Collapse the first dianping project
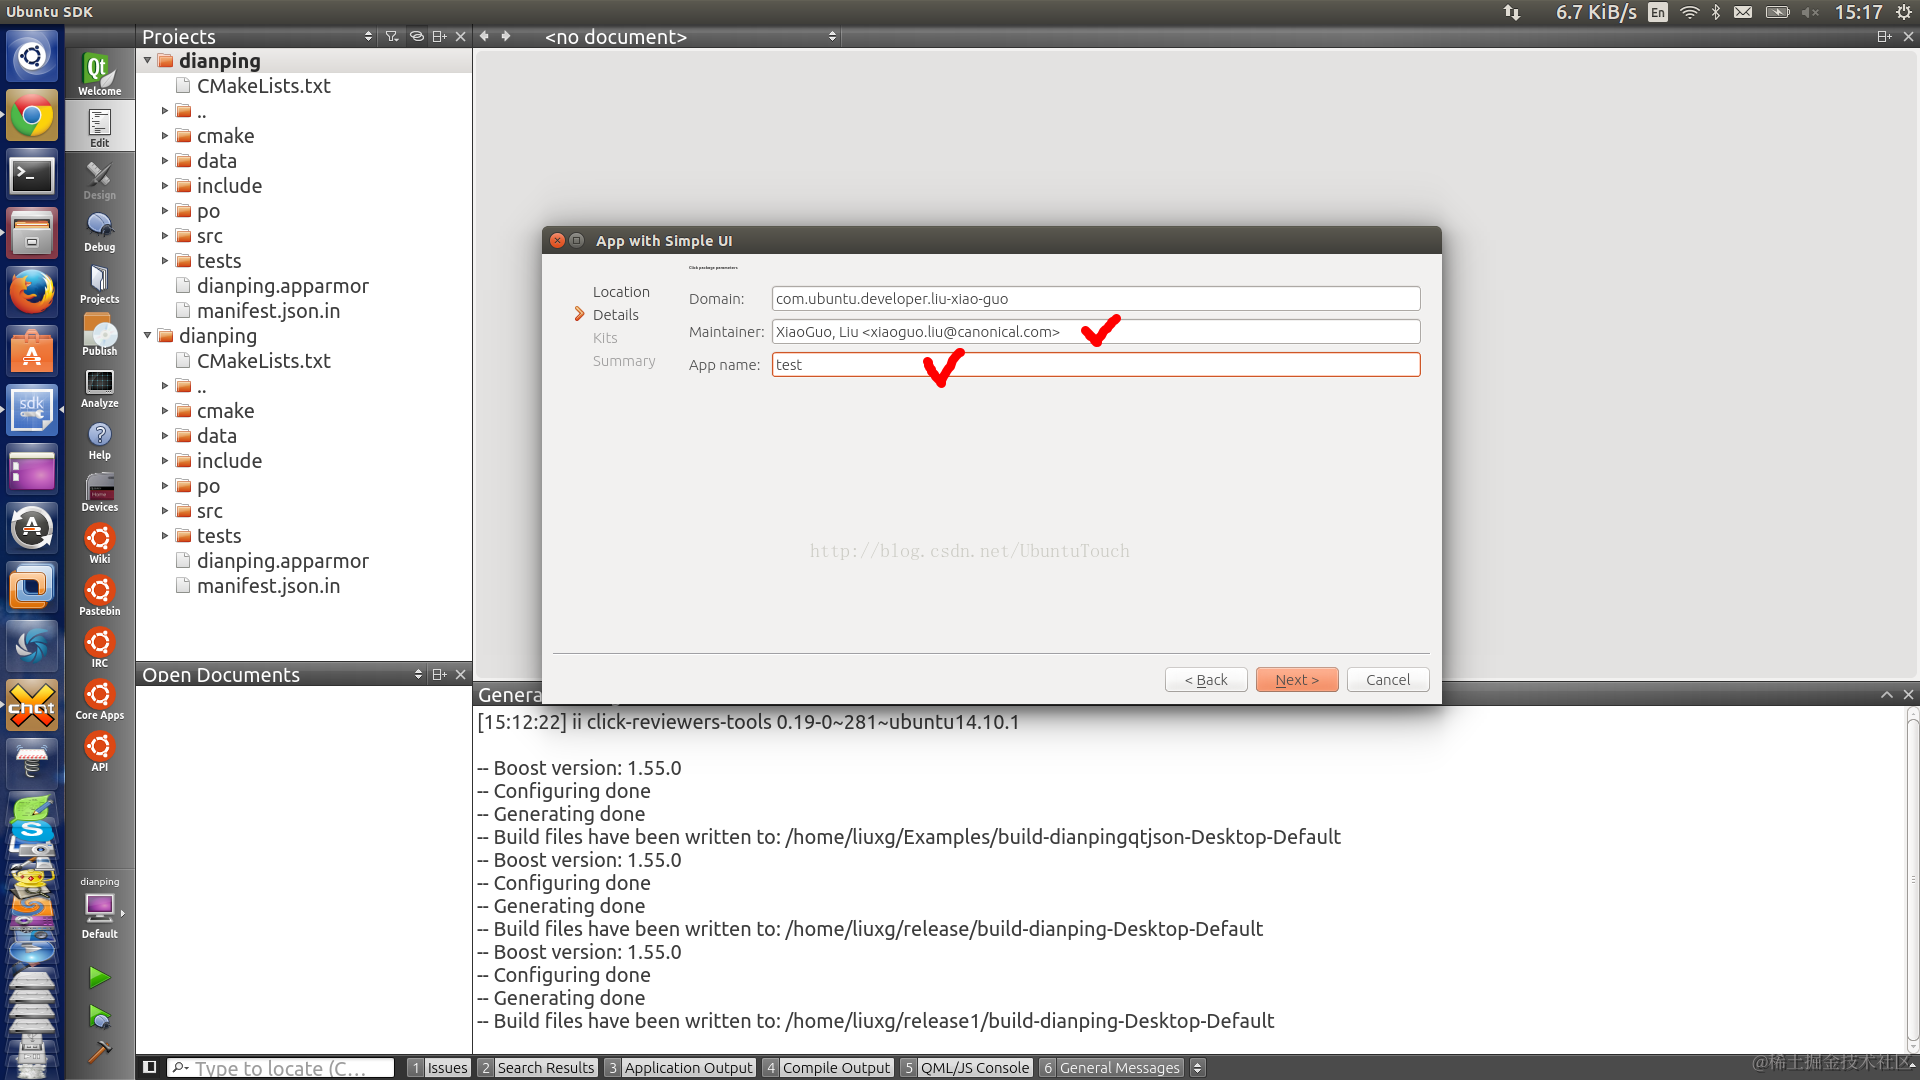Screen dimensions: 1920x1080 tap(148, 61)
